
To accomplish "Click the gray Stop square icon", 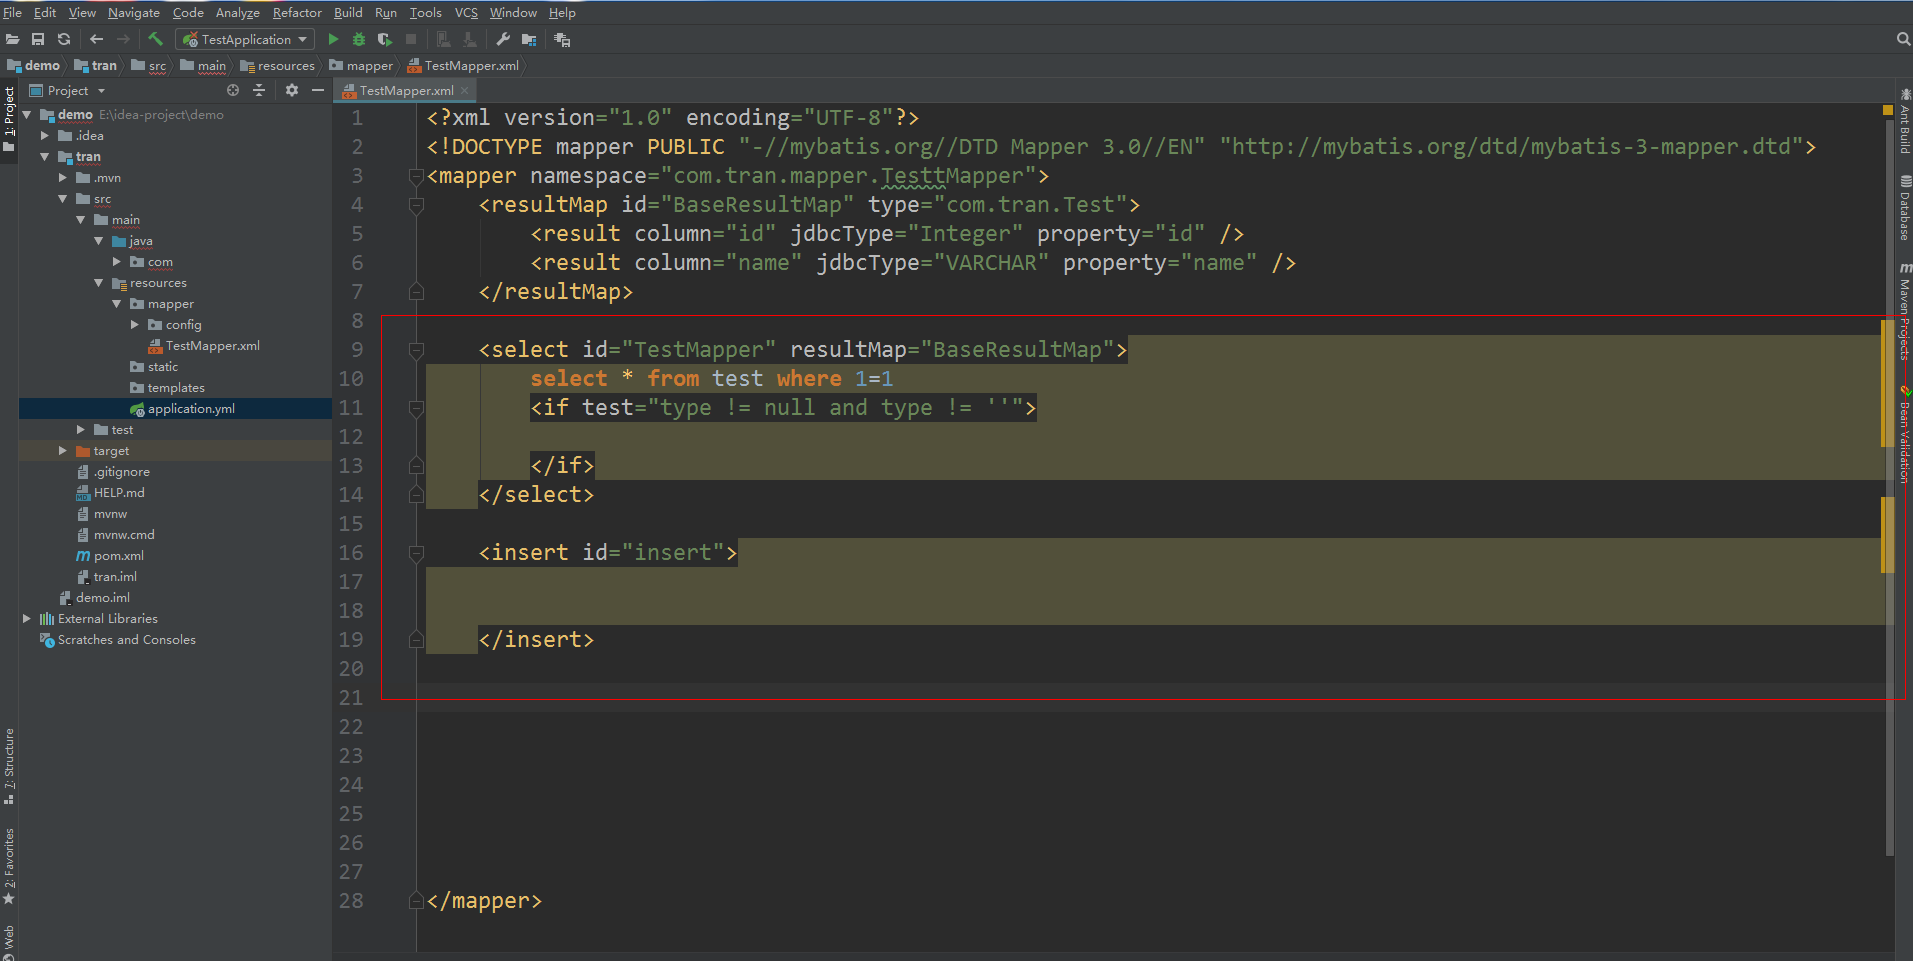I will coord(411,39).
